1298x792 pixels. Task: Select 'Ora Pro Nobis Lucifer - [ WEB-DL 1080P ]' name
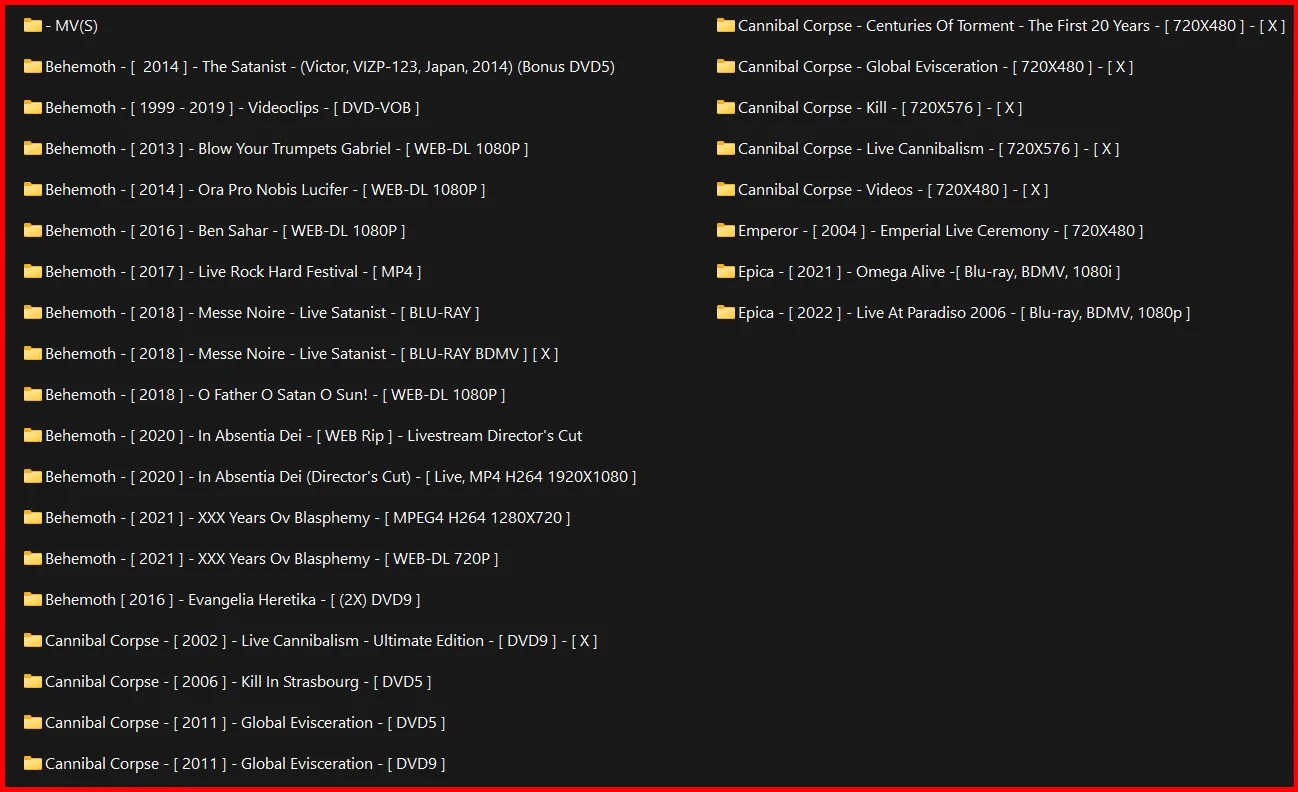coord(265,190)
